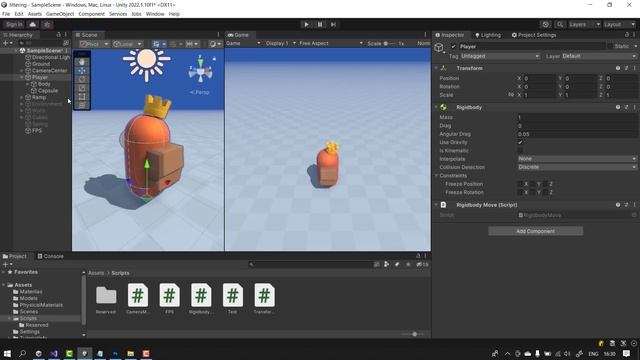Select the Rotate tool in Scene toolbar

click(x=82, y=79)
